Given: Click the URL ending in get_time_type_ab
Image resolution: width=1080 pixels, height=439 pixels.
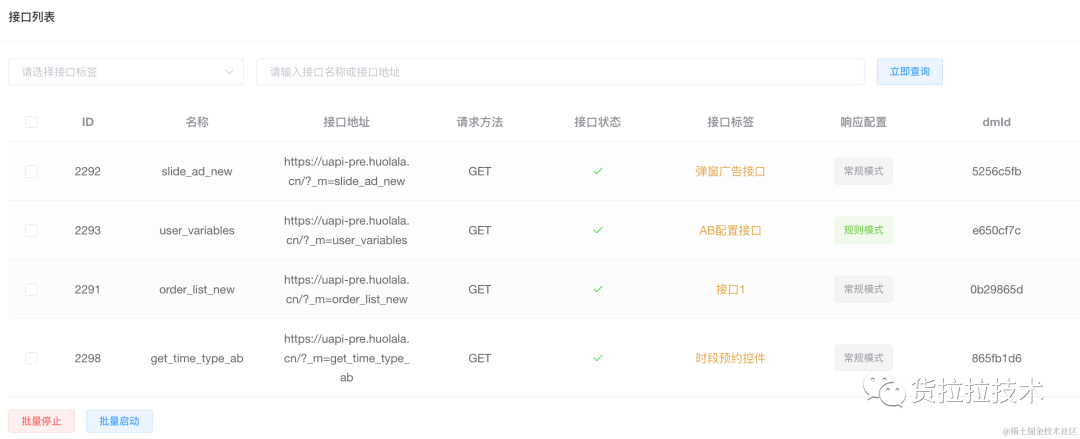Looking at the screenshot, I should tap(346, 358).
